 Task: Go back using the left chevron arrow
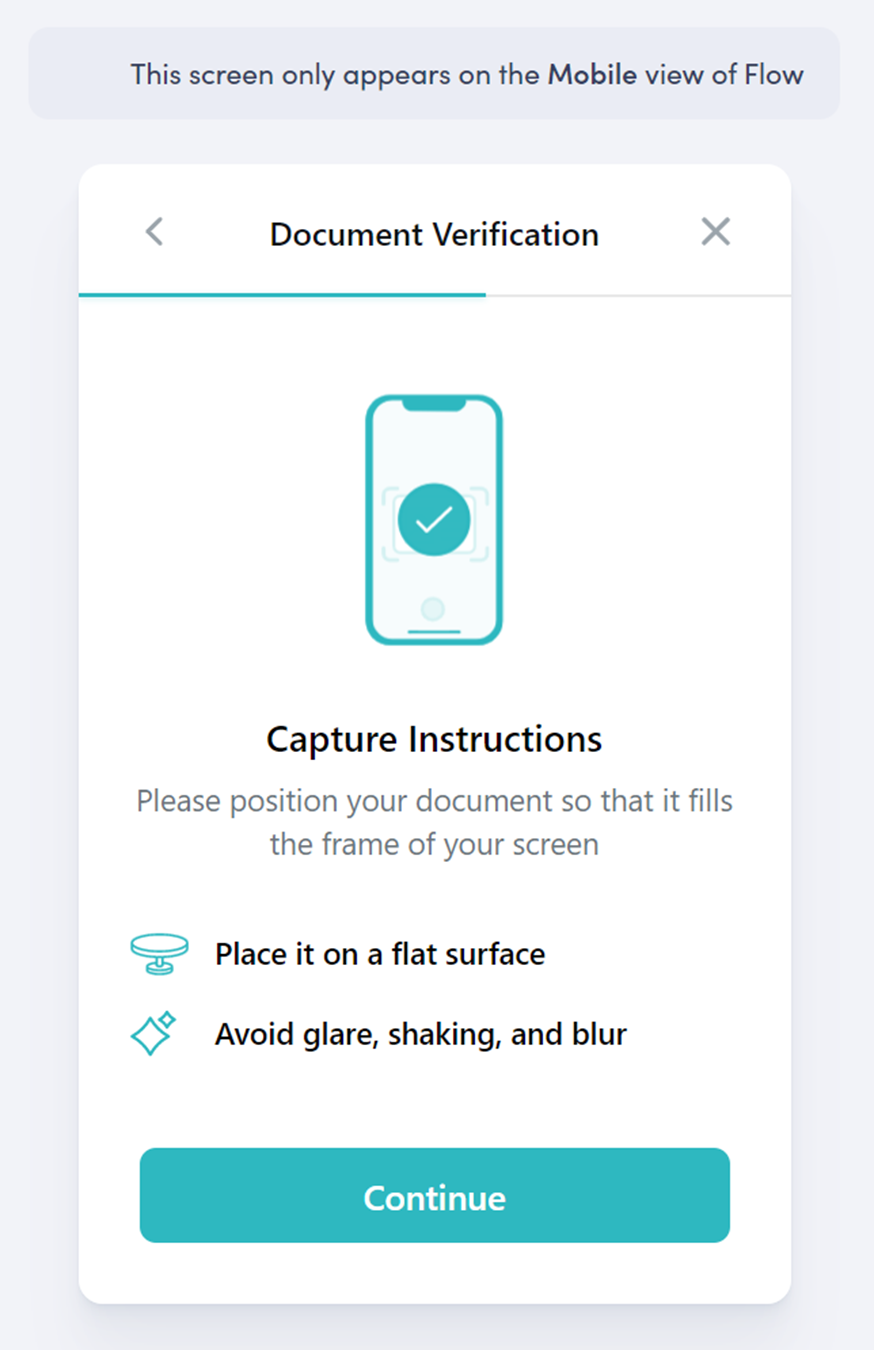point(155,231)
